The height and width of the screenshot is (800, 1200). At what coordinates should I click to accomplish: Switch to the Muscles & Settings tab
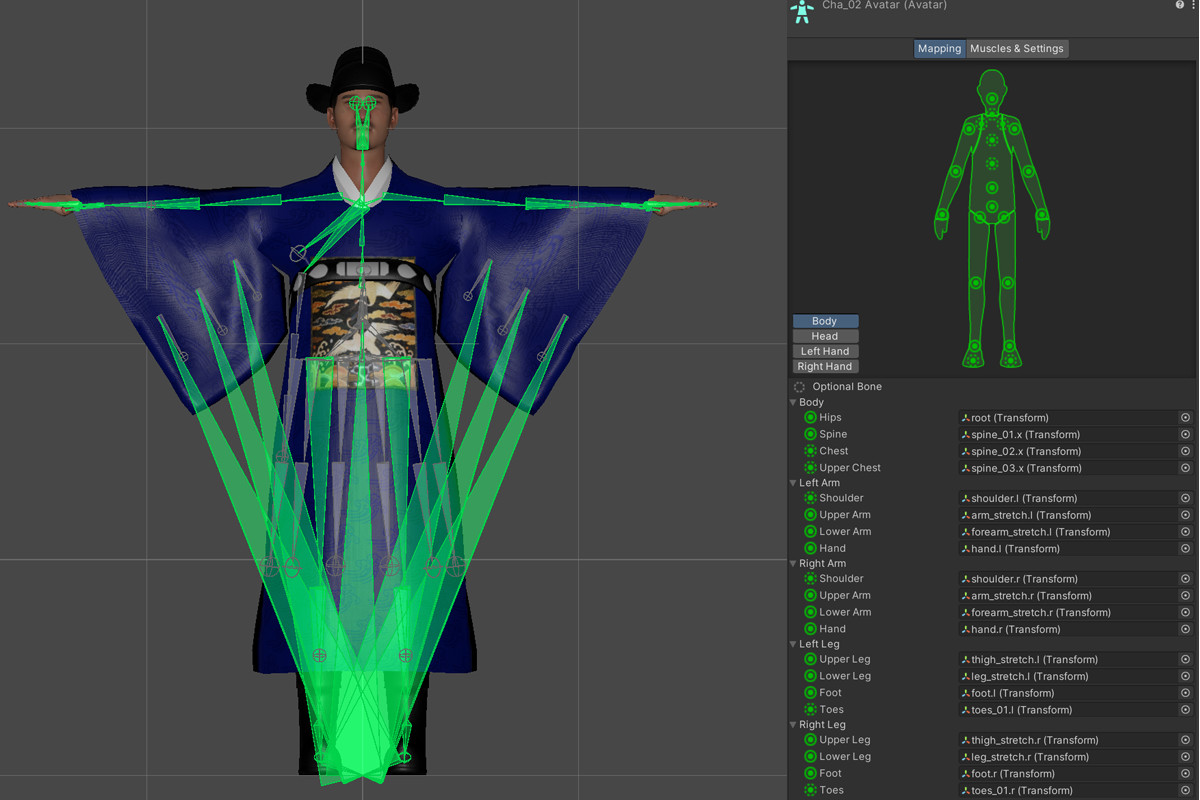[1016, 48]
